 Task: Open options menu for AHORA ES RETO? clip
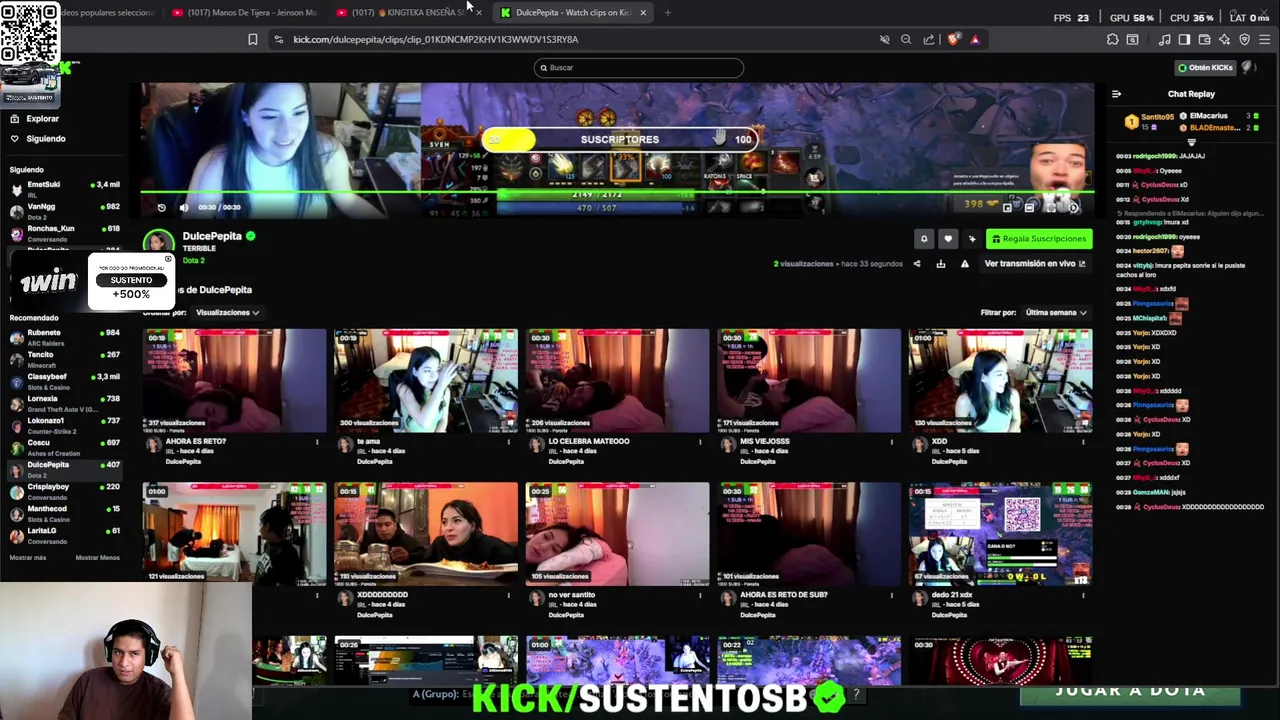(x=317, y=442)
